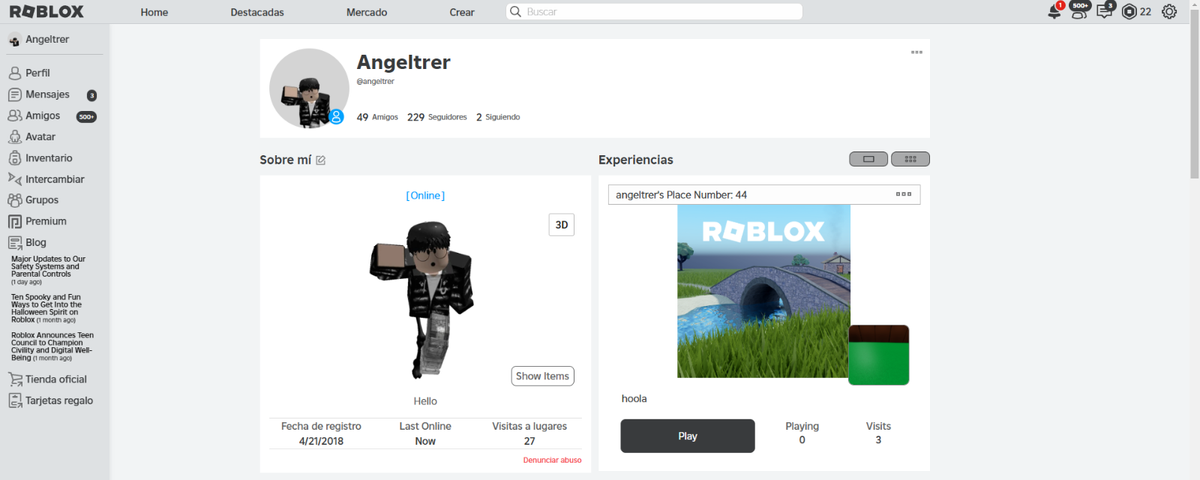Viewport: 1200px width, 480px height.
Task: Open the chat messages icon in top bar
Action: coord(1104,12)
